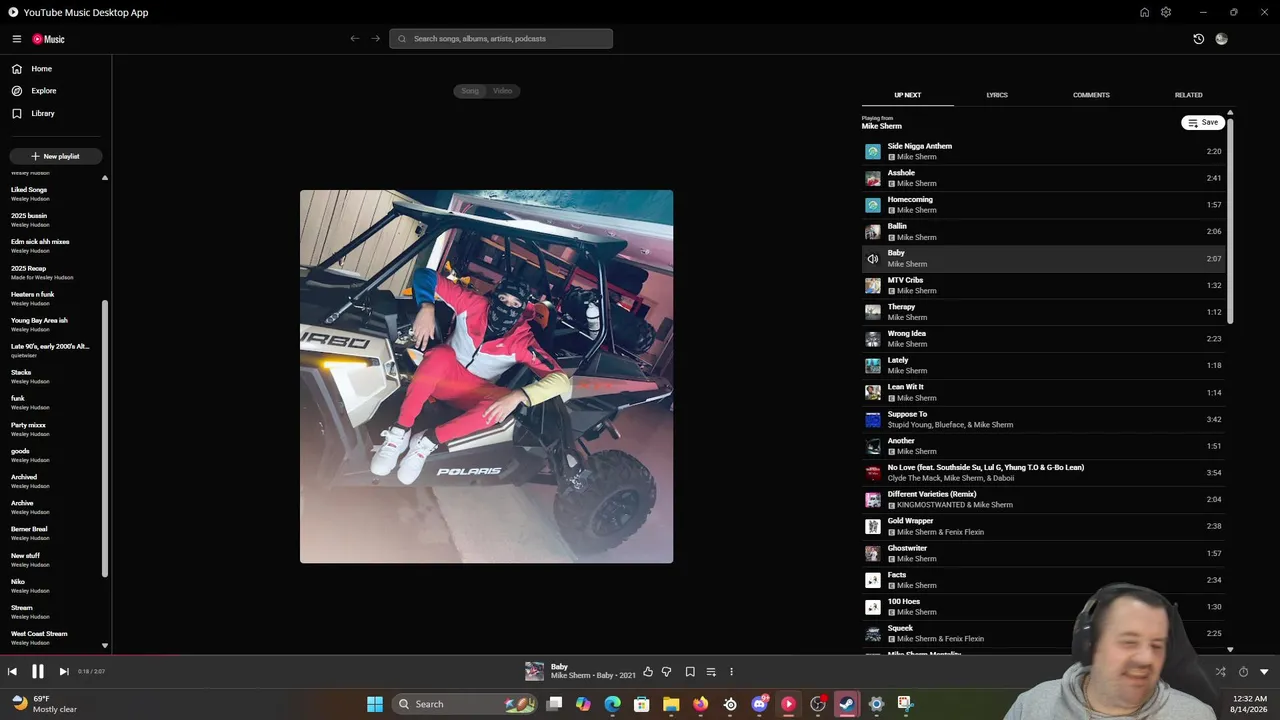
Task: Open the listening history clock icon
Action: 1199,39
